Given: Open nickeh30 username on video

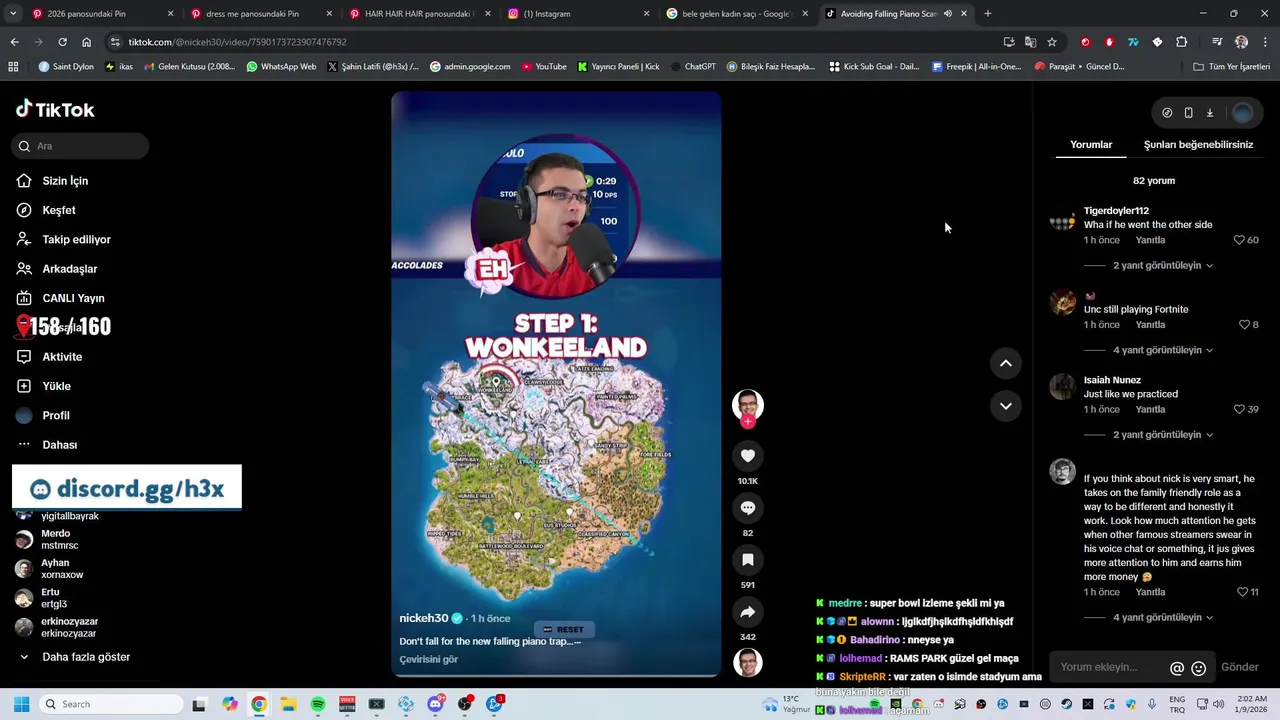Looking at the screenshot, I should click(424, 619).
